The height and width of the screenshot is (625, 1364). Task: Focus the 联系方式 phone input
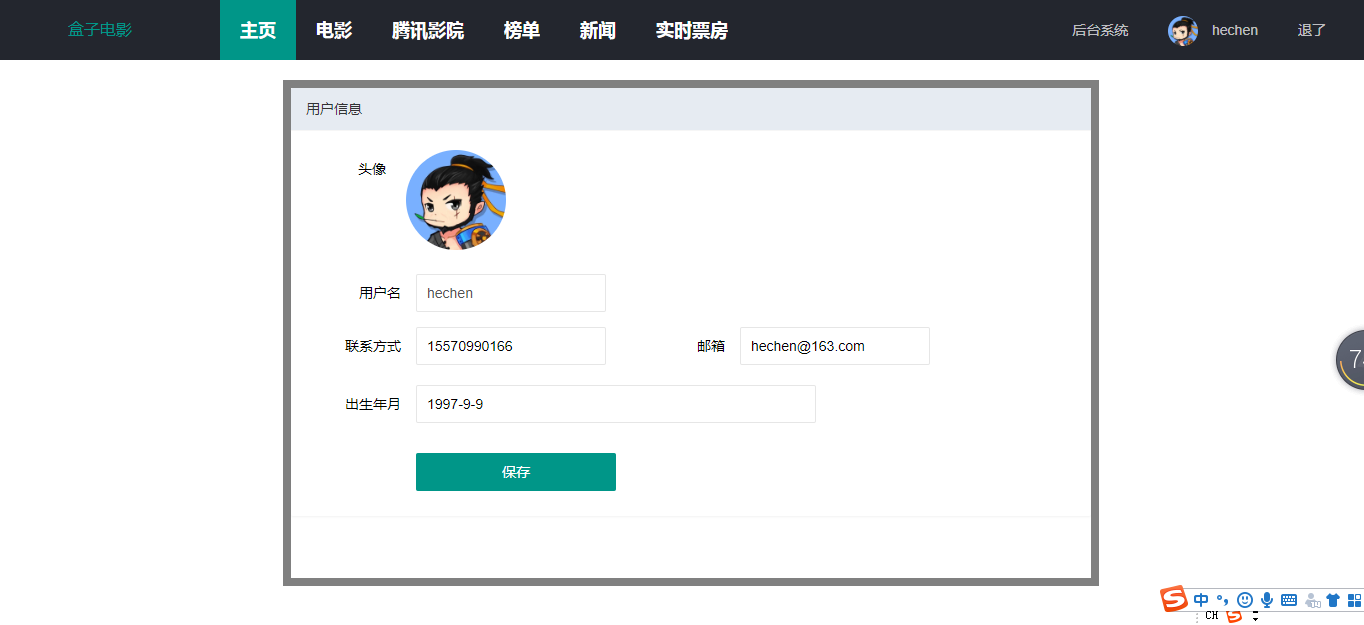tap(511, 346)
